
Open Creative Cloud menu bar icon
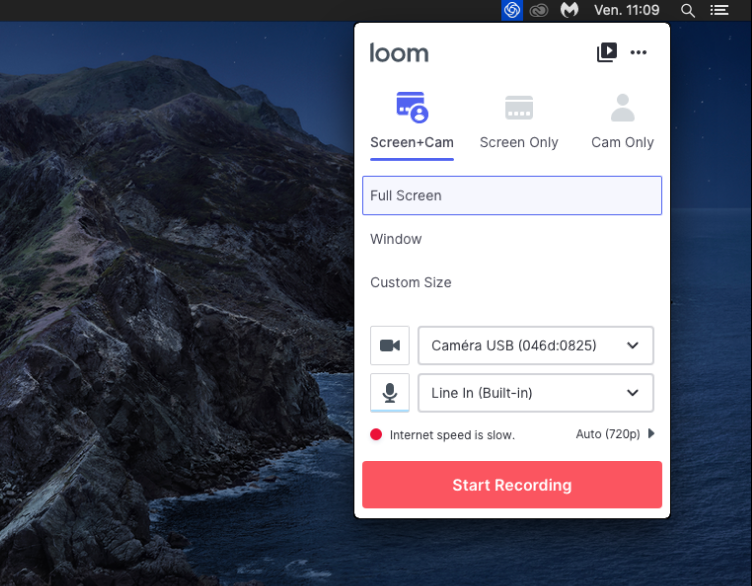539,11
